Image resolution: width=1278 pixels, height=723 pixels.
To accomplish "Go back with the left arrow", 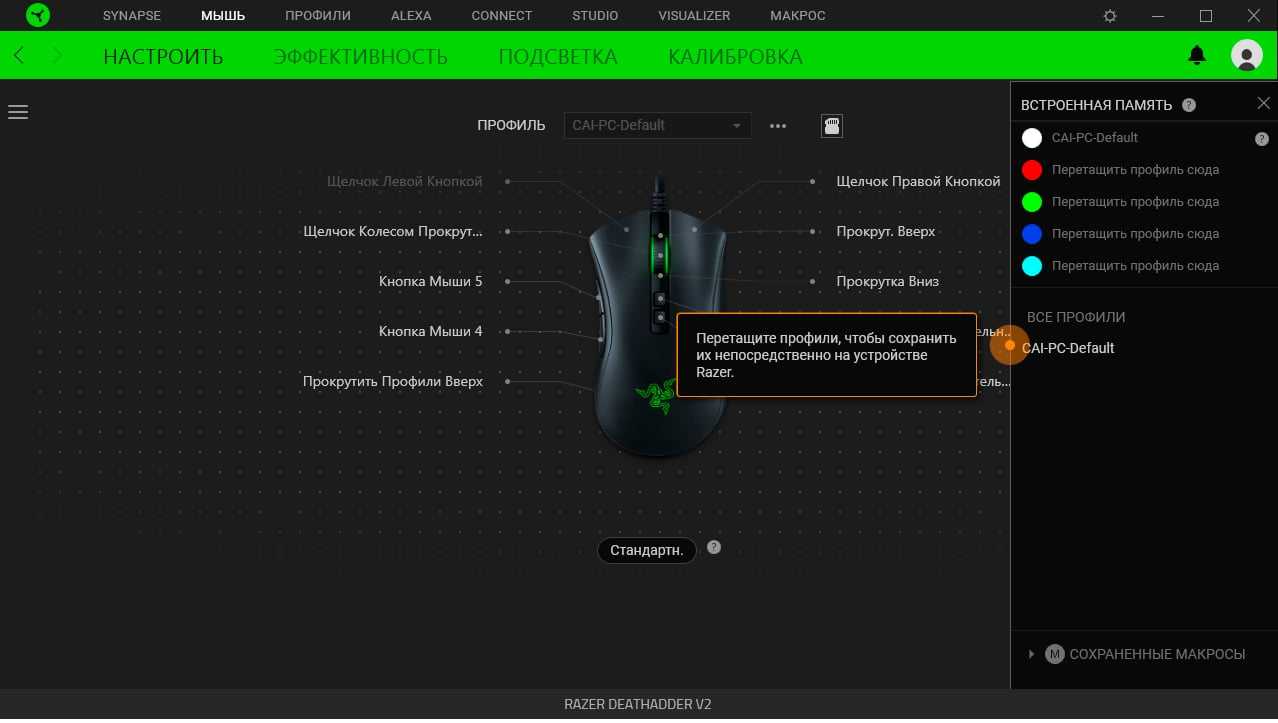I will [x=21, y=56].
